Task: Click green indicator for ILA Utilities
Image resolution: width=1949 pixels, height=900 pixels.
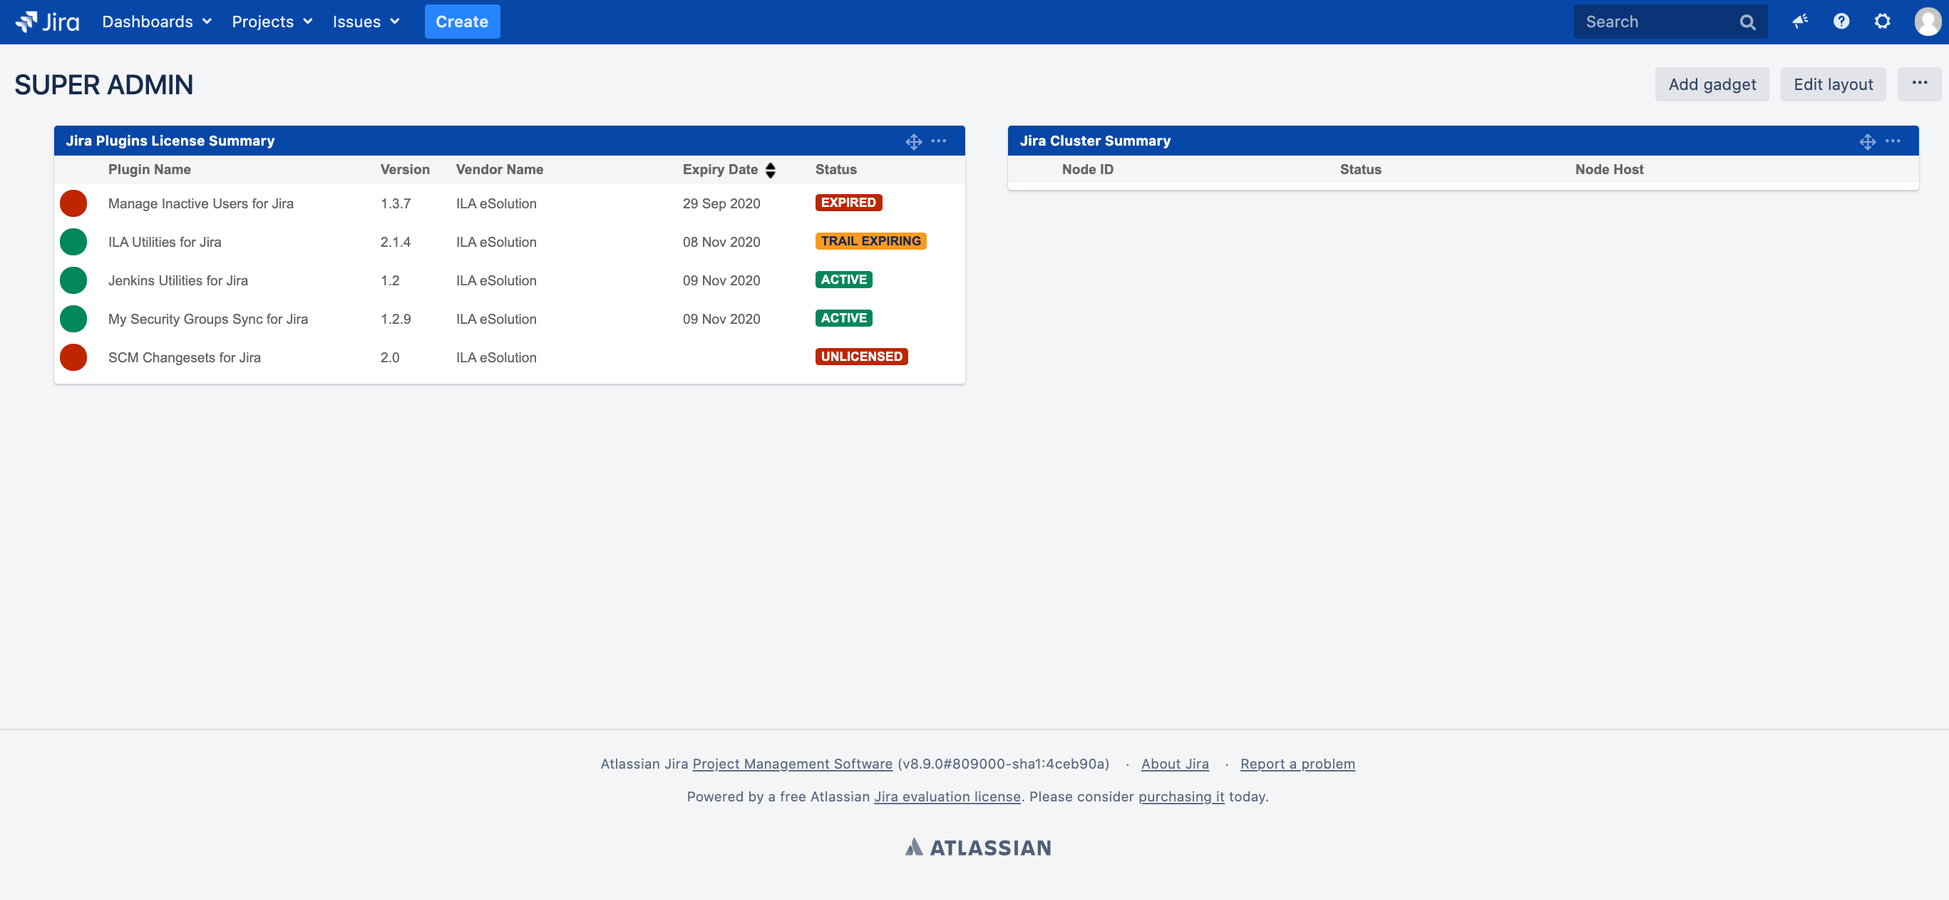Action: coord(73,242)
